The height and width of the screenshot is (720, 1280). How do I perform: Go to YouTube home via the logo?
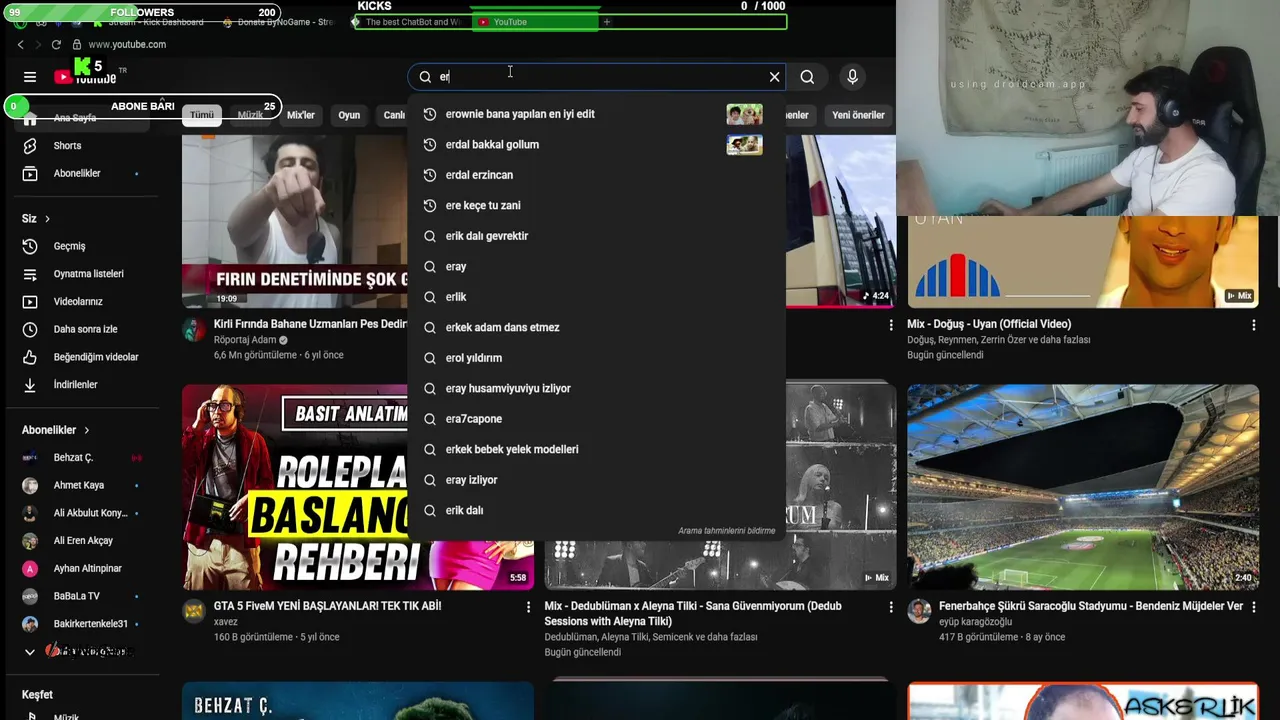(x=85, y=75)
